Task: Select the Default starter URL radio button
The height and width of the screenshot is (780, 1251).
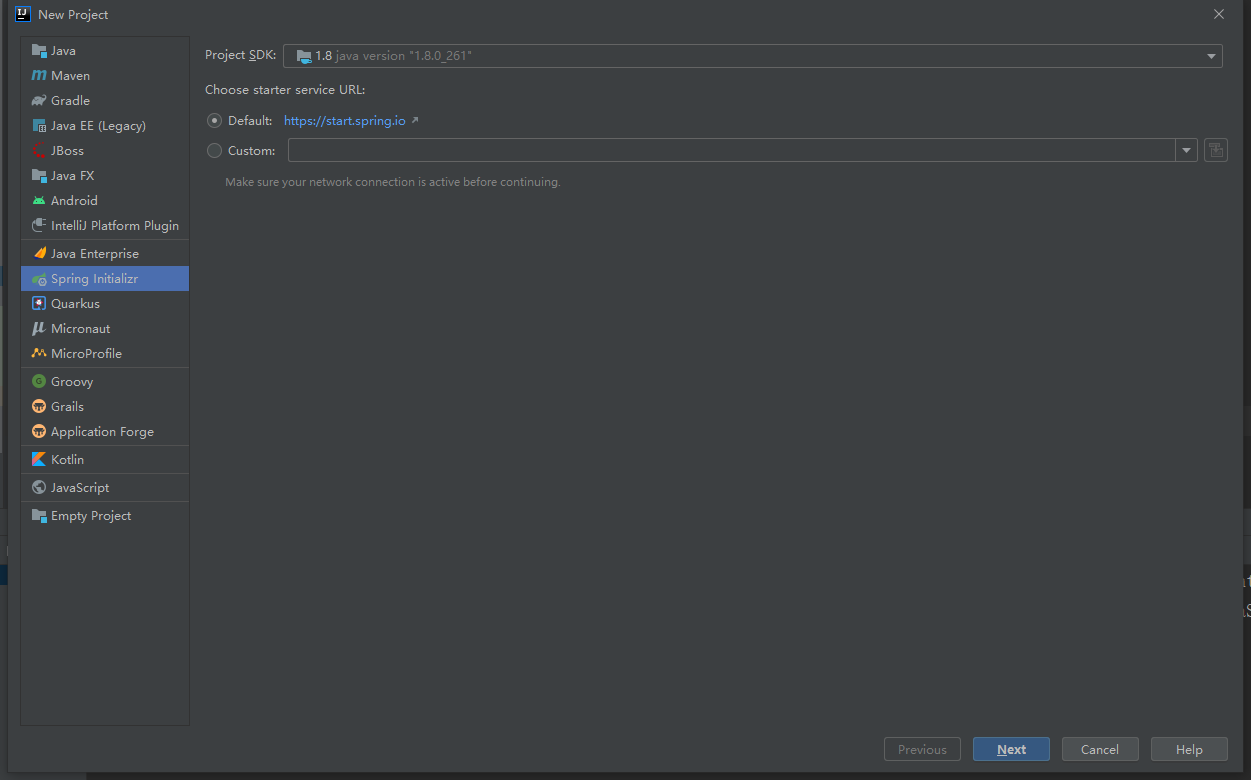Action: [x=214, y=121]
